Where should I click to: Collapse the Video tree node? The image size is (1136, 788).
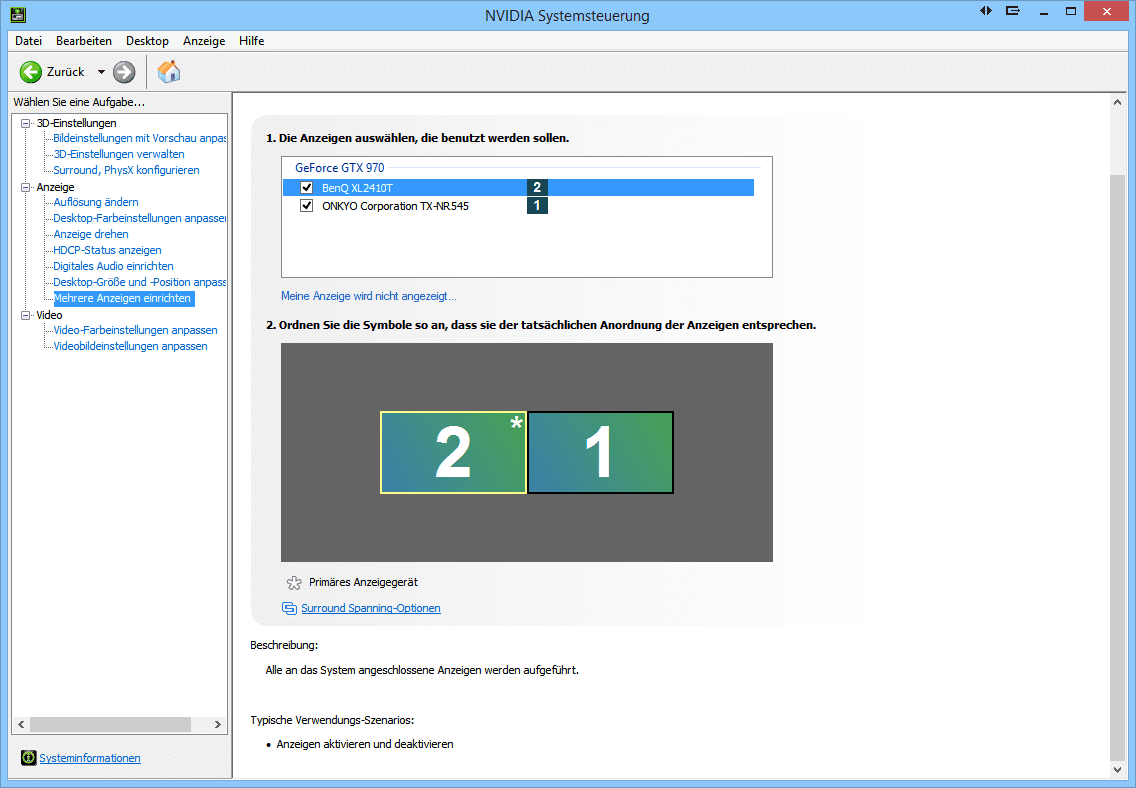coord(26,315)
